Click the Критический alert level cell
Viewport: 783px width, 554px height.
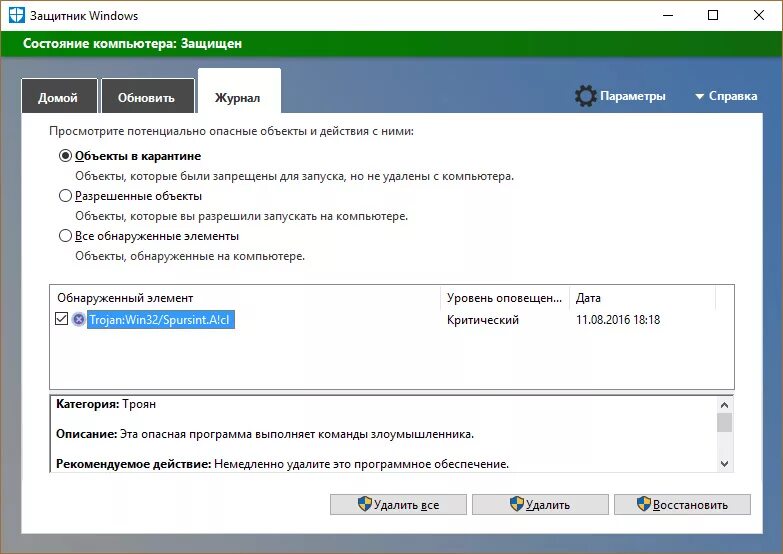pyautogui.click(x=482, y=320)
